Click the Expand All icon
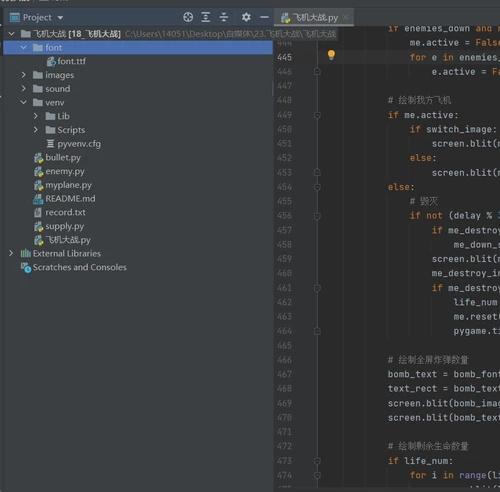The width and height of the screenshot is (500, 492). click(206, 17)
